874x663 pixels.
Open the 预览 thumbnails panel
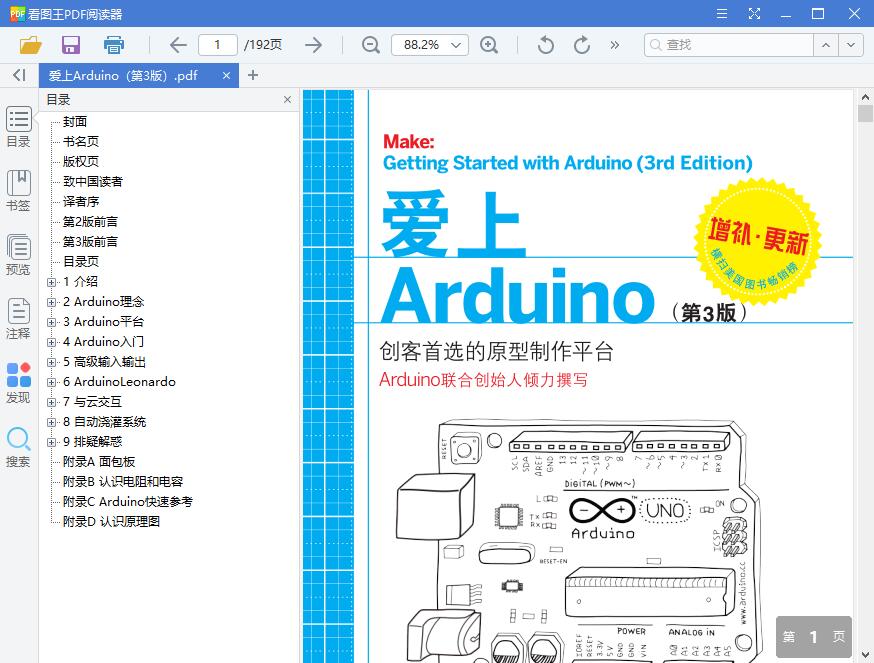18,255
